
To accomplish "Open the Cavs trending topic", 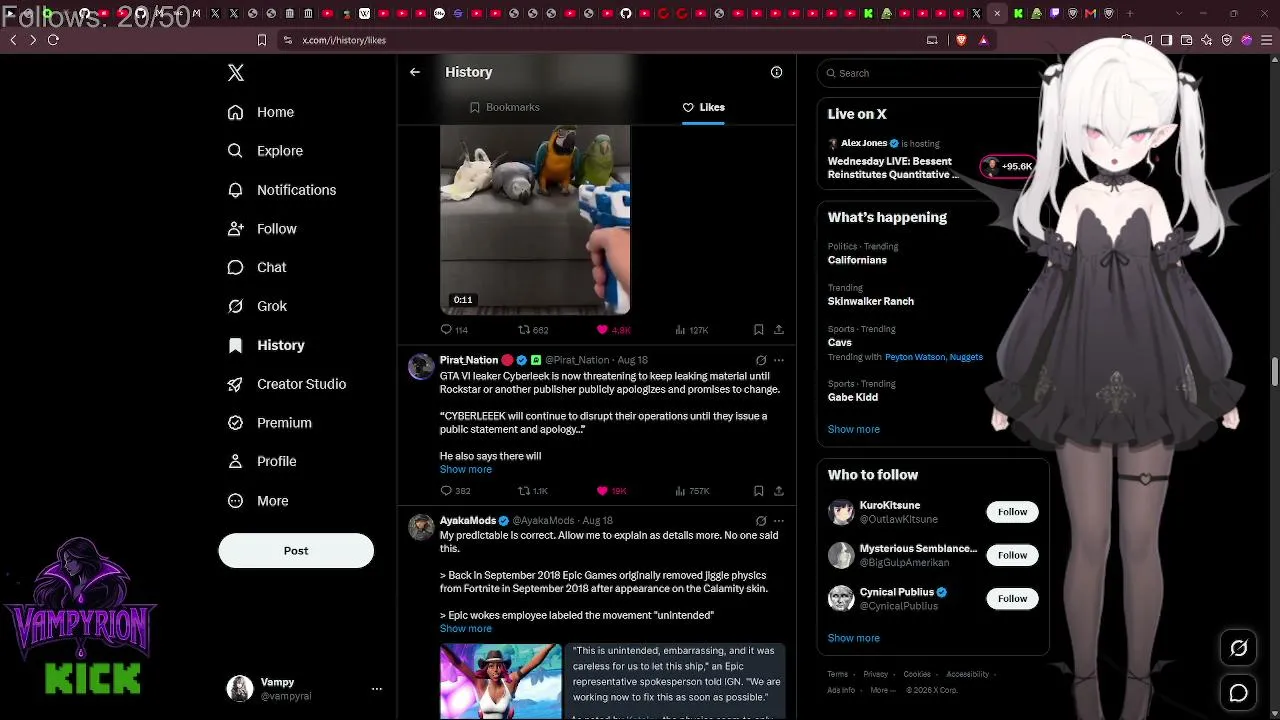I will (x=840, y=342).
